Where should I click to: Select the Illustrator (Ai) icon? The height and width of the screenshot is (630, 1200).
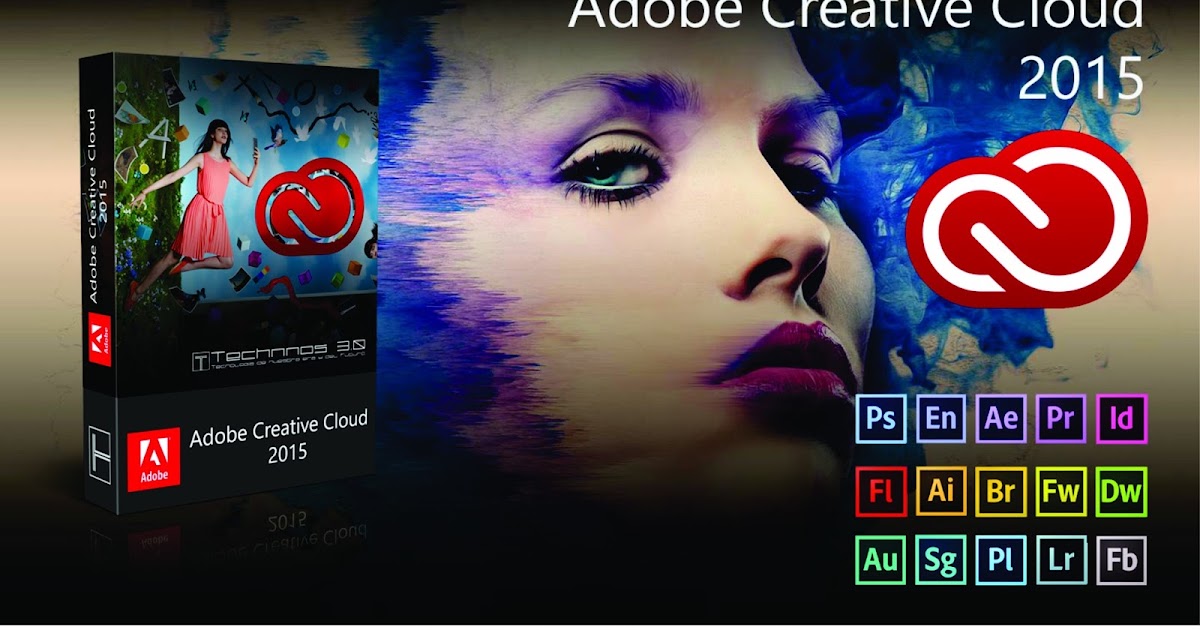[x=941, y=491]
